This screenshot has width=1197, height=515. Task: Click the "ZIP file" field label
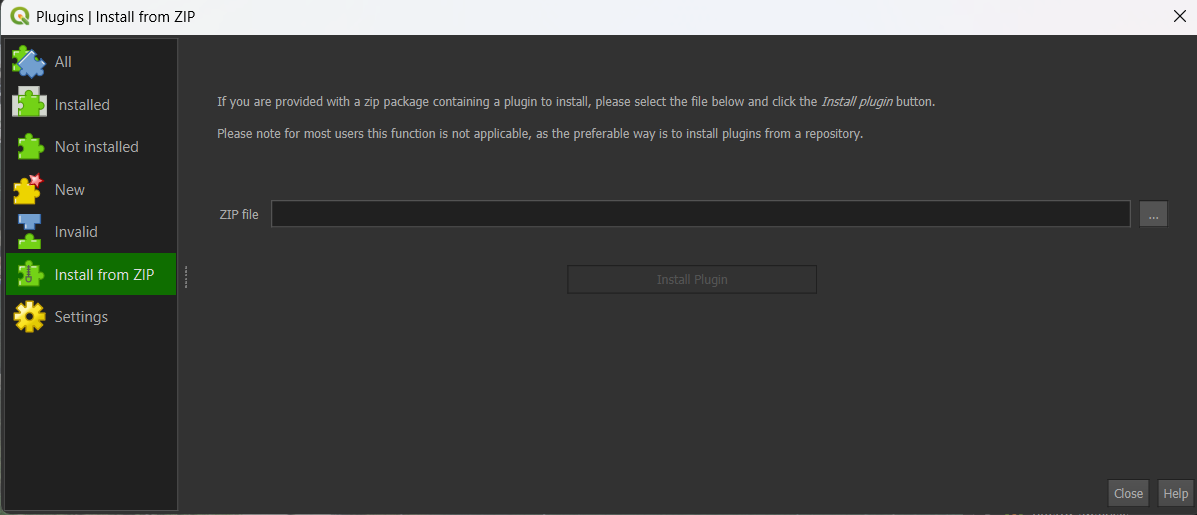(x=239, y=214)
